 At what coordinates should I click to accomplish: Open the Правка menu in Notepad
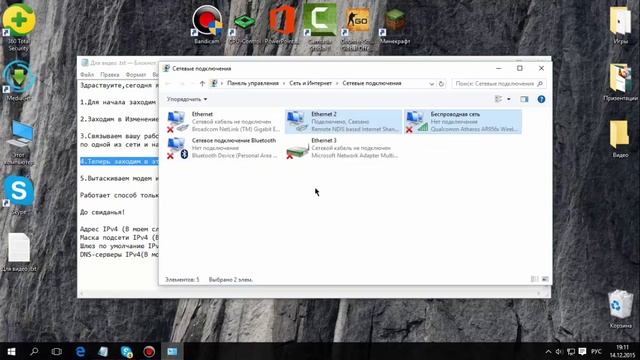click(x=110, y=75)
